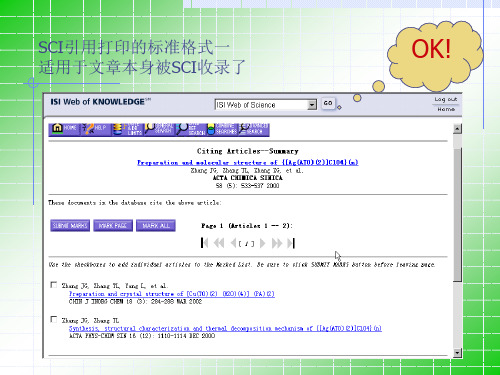Click the GO button
Image resolution: width=500 pixels, height=375 pixels.
[328, 103]
